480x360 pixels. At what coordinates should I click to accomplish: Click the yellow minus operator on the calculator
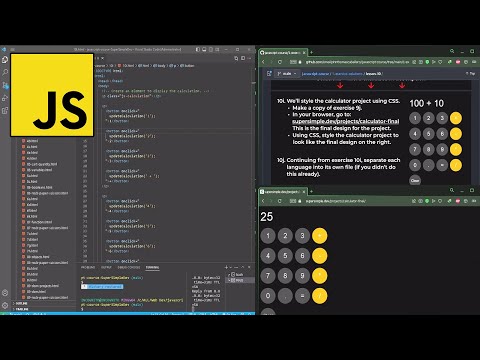click(319, 256)
